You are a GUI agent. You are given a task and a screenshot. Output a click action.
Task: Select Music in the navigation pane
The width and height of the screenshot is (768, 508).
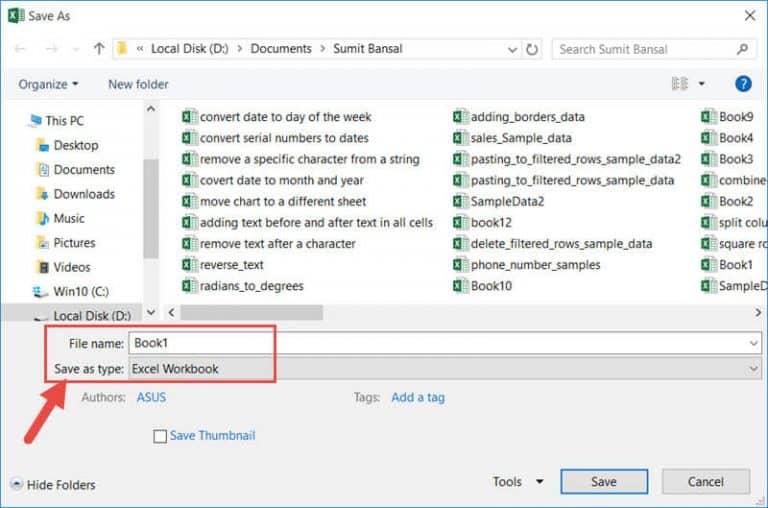[x=61, y=218]
